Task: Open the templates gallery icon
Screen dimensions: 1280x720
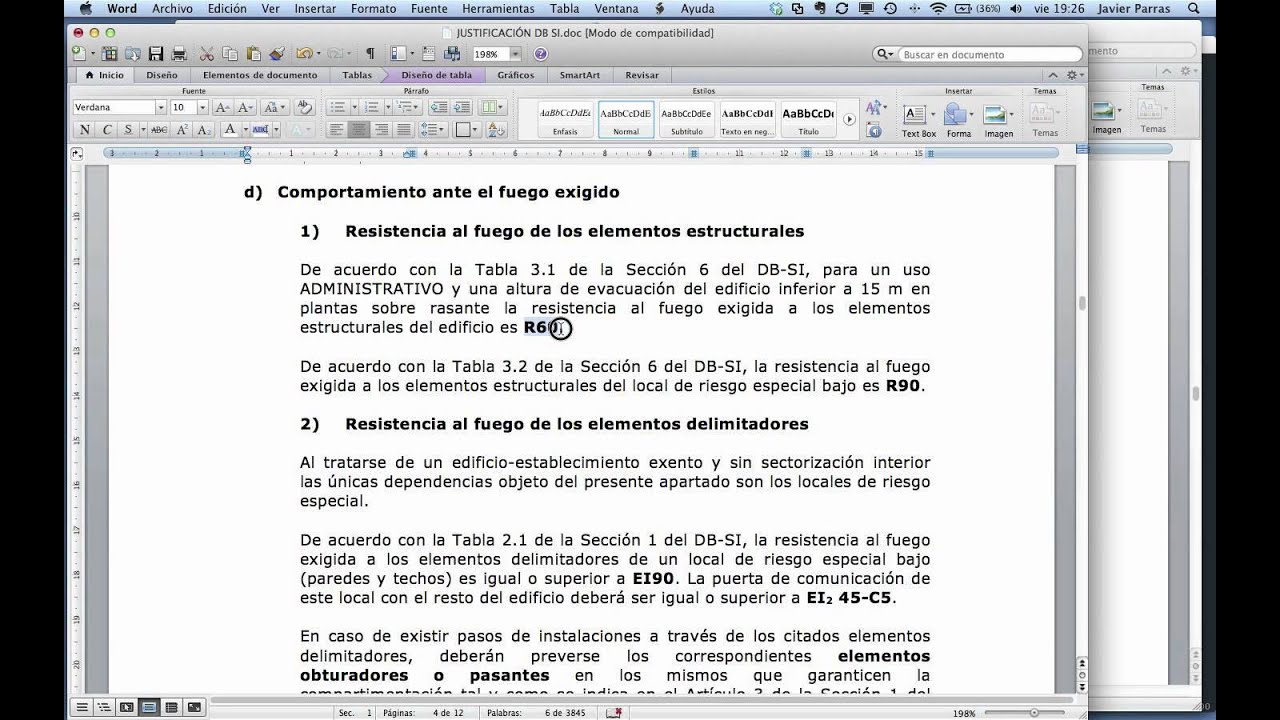Action: 109,54
